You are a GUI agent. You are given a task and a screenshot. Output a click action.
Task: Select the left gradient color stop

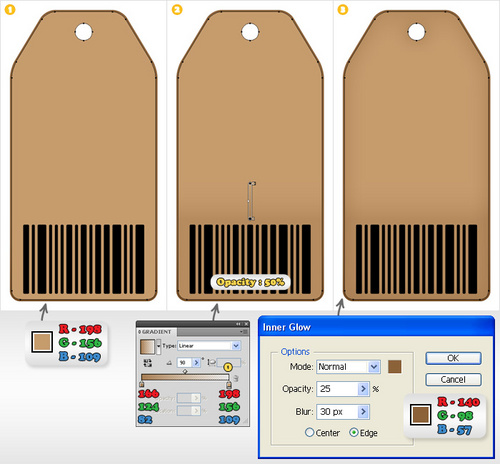[141, 385]
